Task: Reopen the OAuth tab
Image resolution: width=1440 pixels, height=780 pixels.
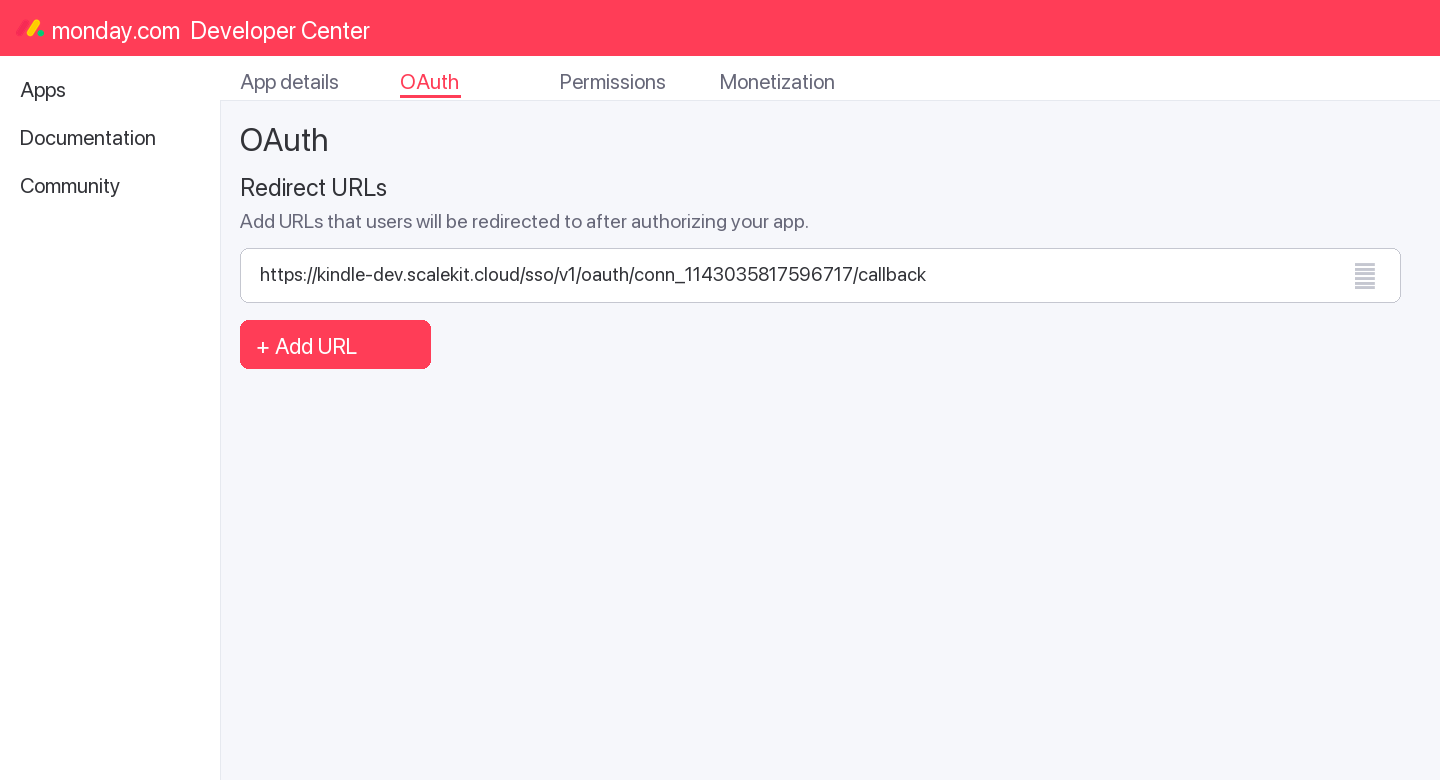Action: [430, 82]
